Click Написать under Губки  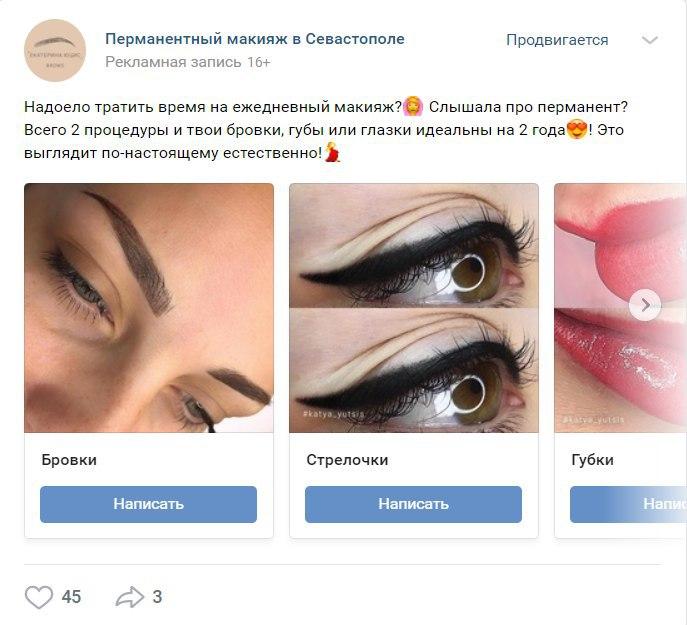[x=628, y=504]
